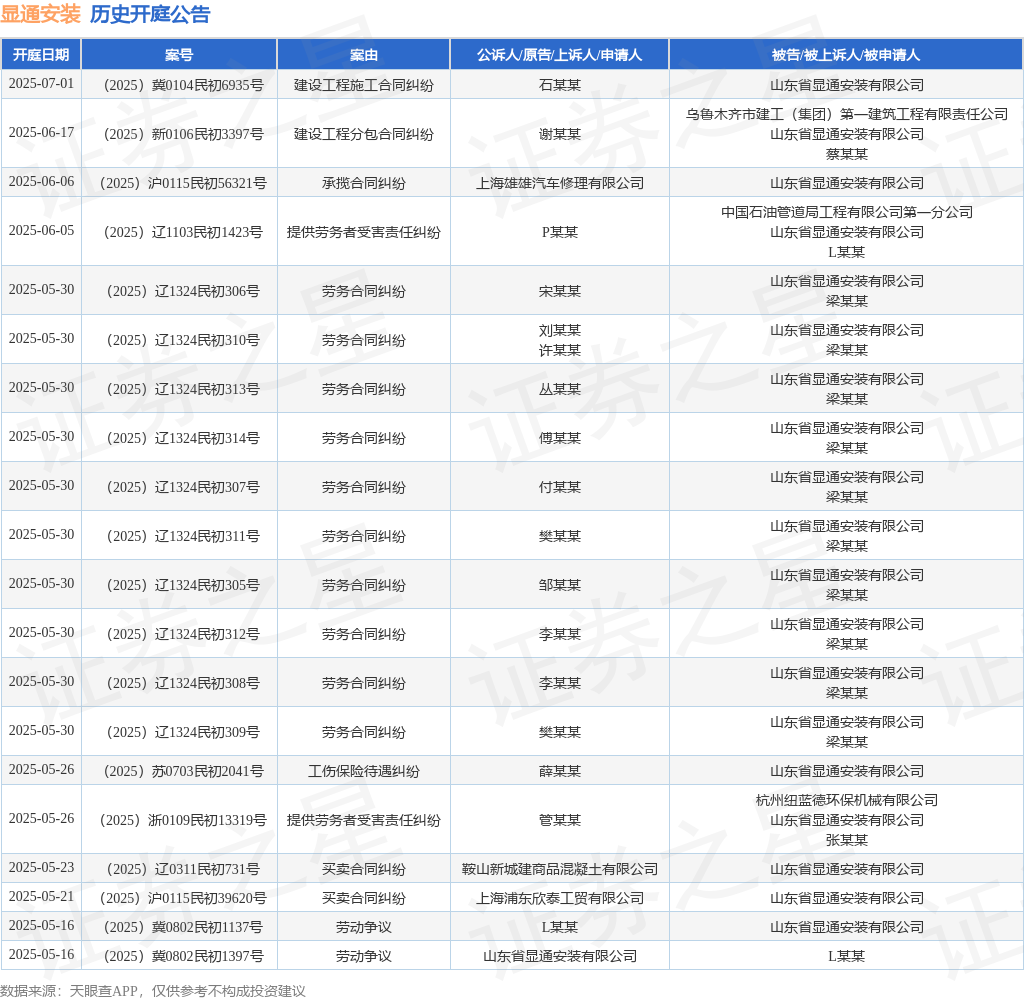1024x1000 pixels.
Task: Click the 公诉人/原告/上诉人/申请人 column header
Action: (560, 55)
